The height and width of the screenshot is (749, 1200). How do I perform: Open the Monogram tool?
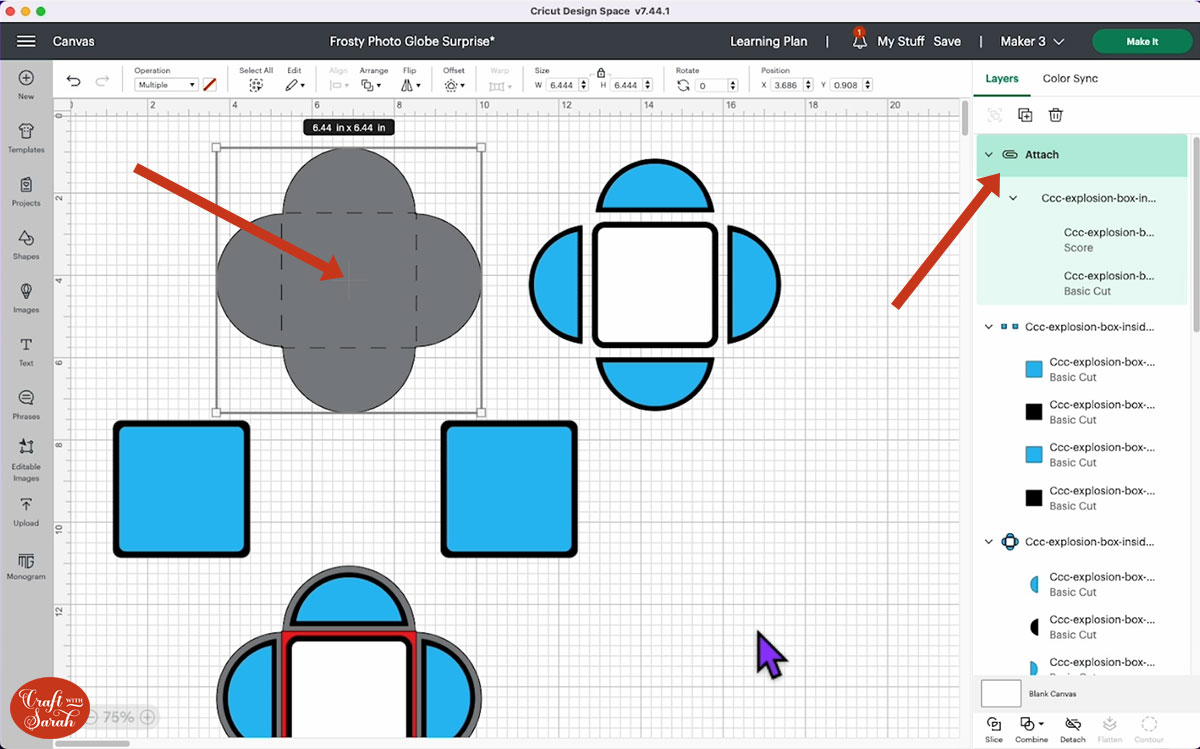click(26, 565)
